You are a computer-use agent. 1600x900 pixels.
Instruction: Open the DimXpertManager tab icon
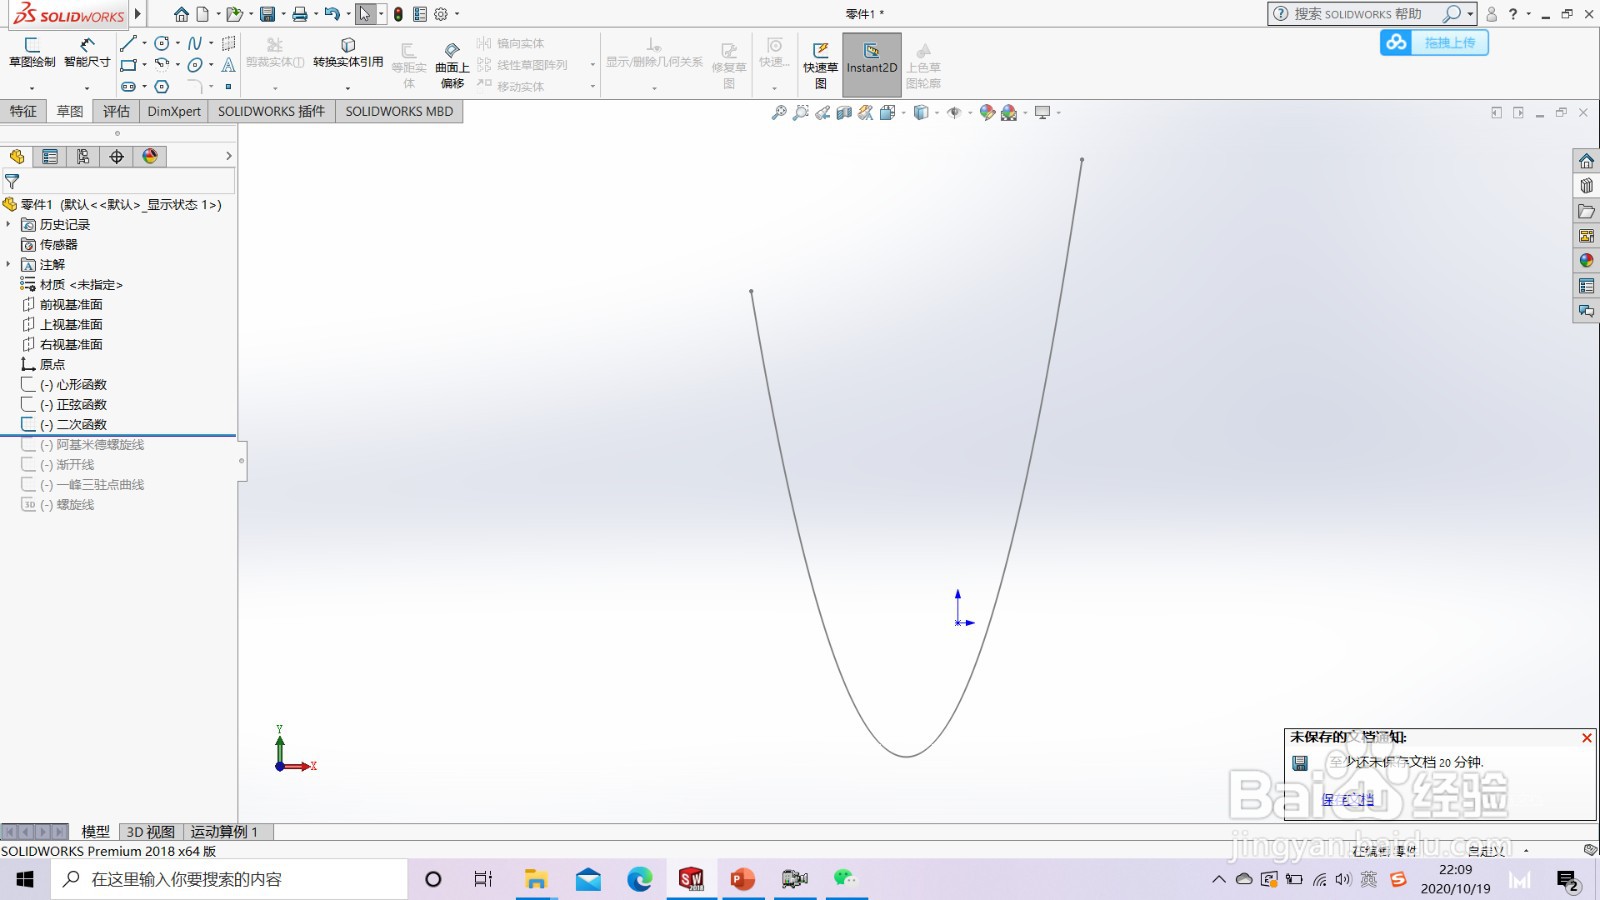(117, 157)
